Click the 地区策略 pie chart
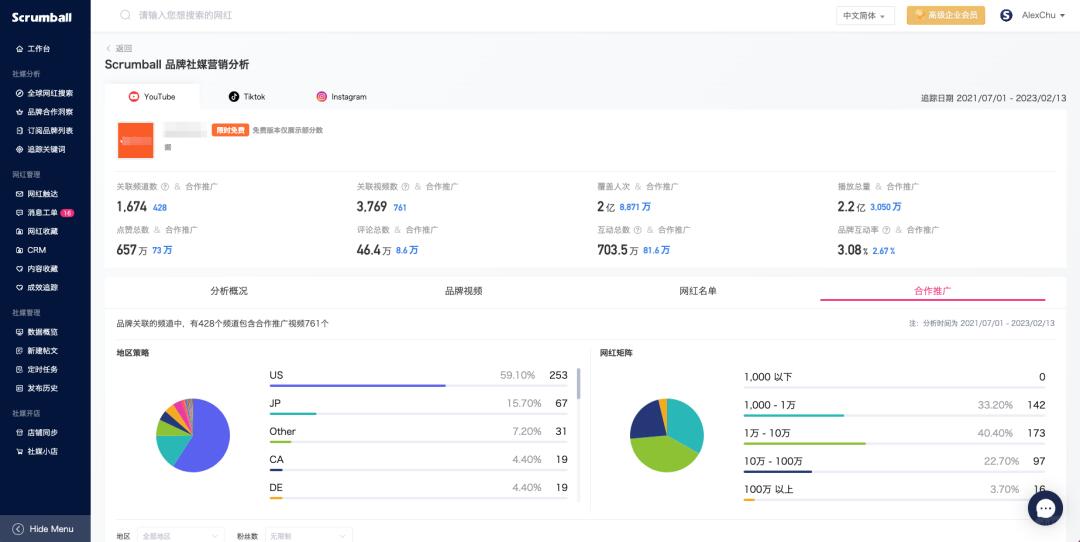This screenshot has height=542, width=1080. [193, 435]
